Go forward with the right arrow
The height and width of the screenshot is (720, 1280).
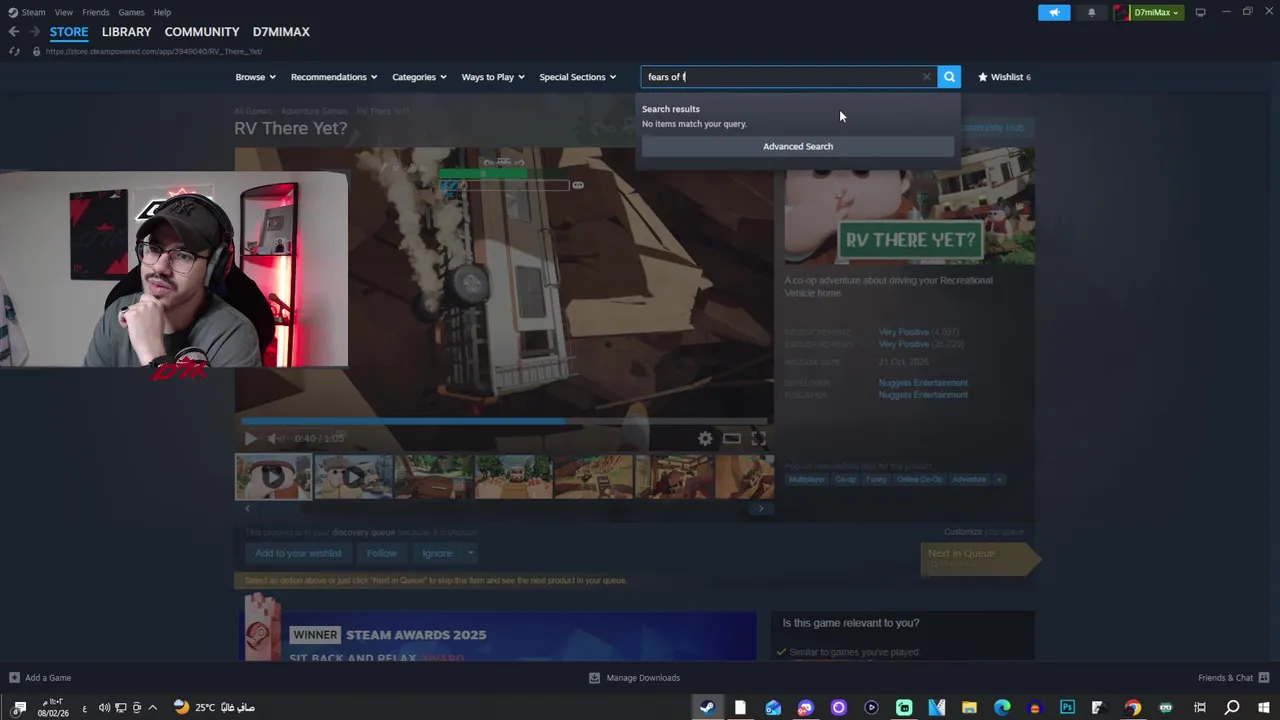pos(35,32)
